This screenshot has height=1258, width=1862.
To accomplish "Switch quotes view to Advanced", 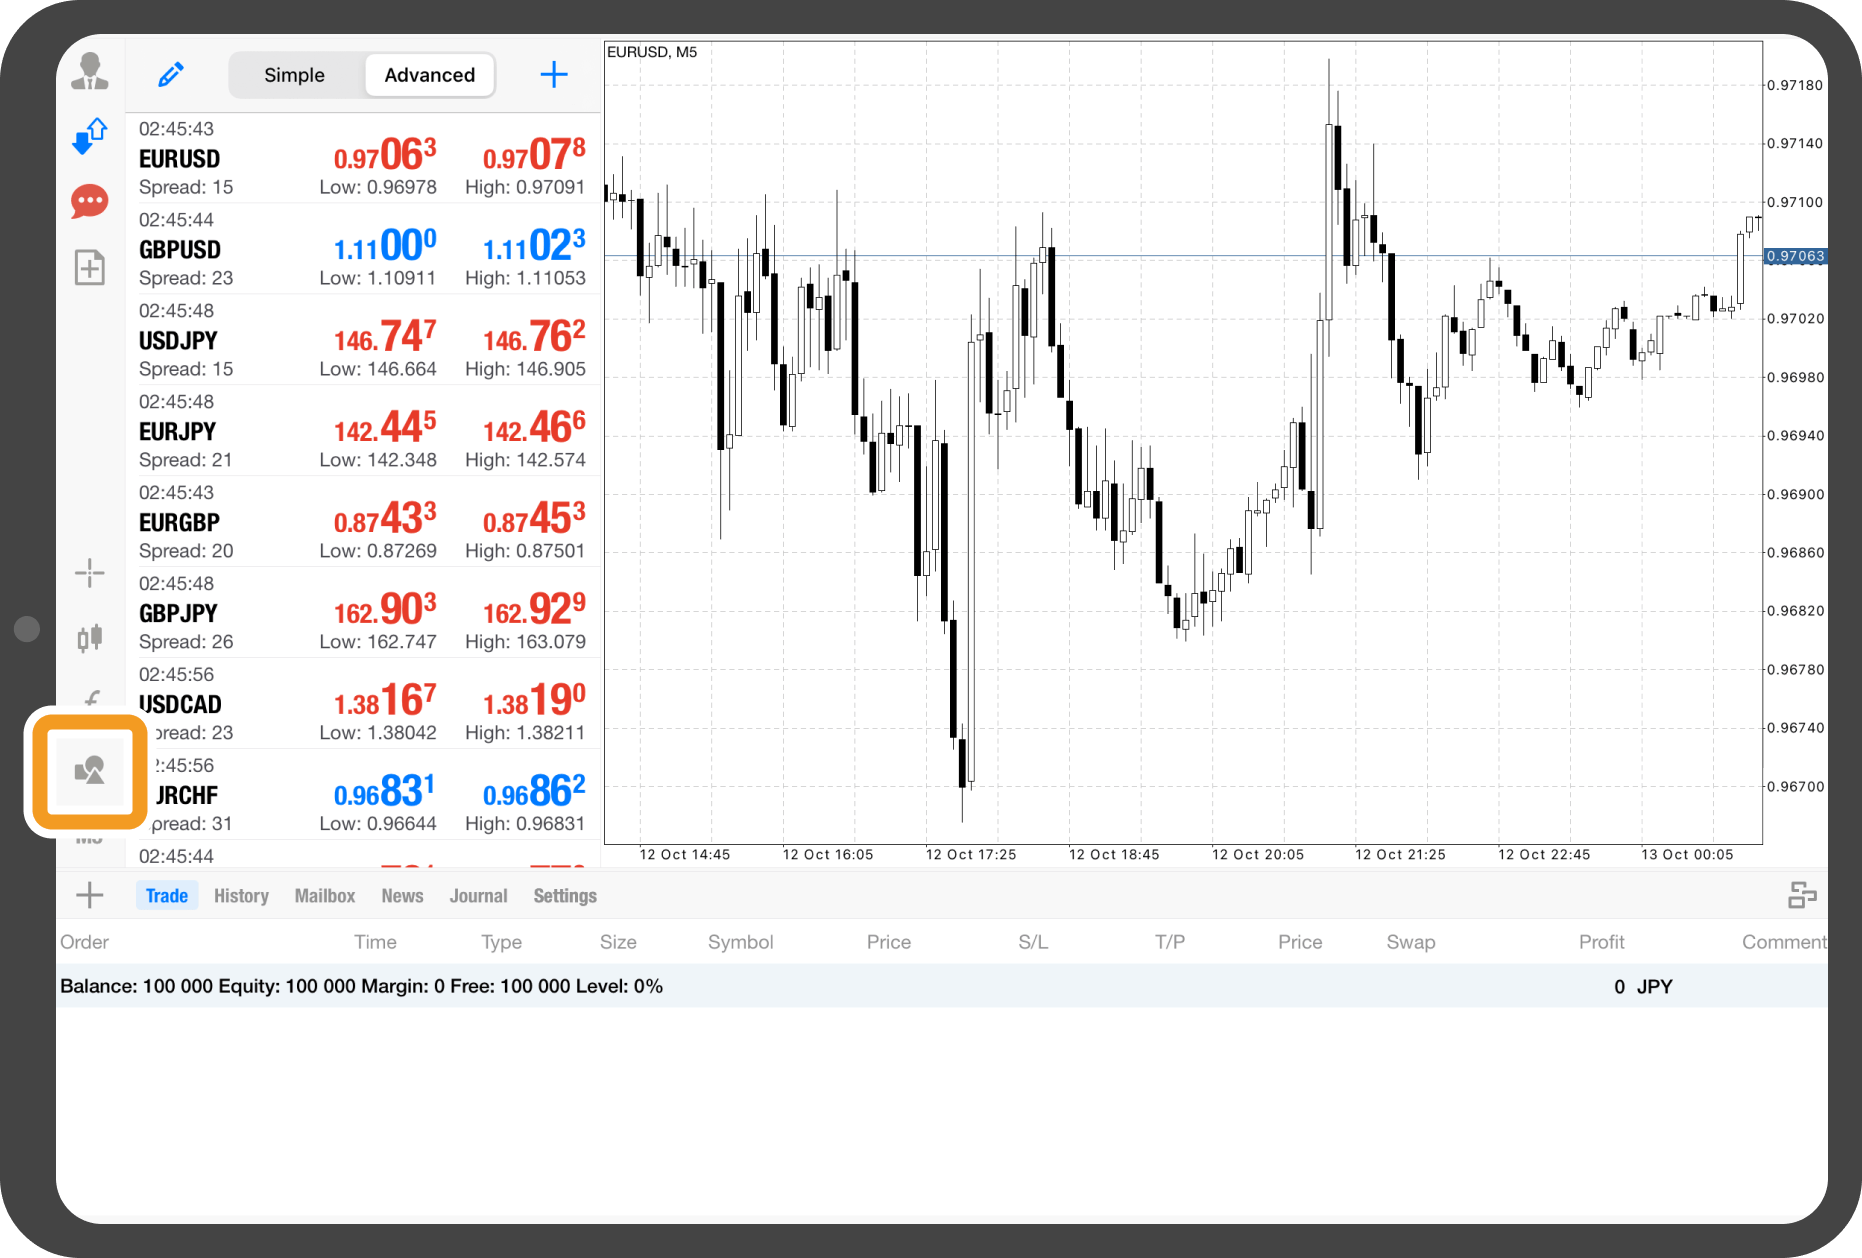I will coord(429,75).
